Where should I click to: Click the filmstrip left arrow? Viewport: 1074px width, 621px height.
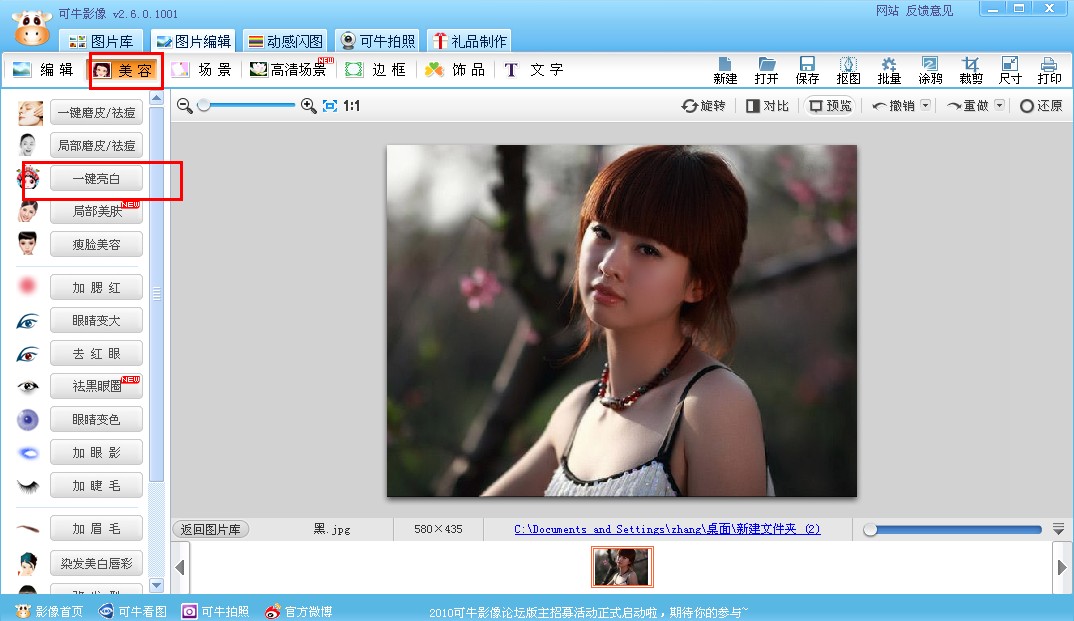point(180,567)
